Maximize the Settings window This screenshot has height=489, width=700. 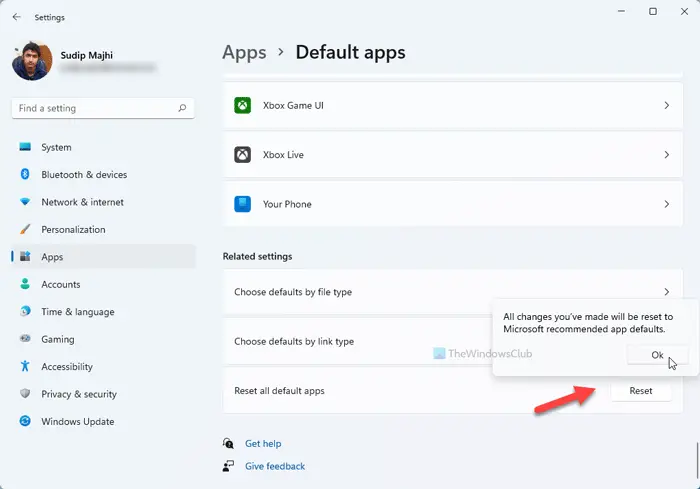[653, 11]
